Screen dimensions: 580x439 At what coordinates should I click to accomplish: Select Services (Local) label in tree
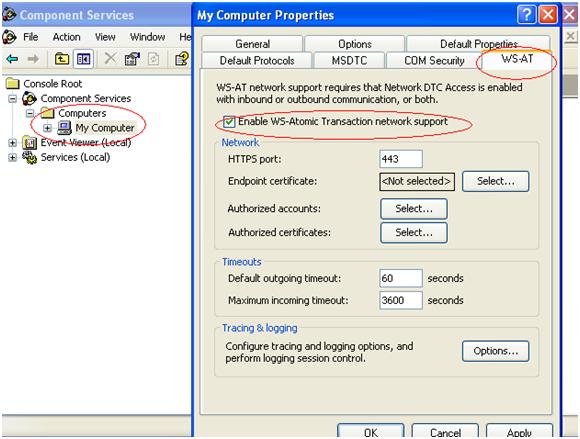click(75, 158)
